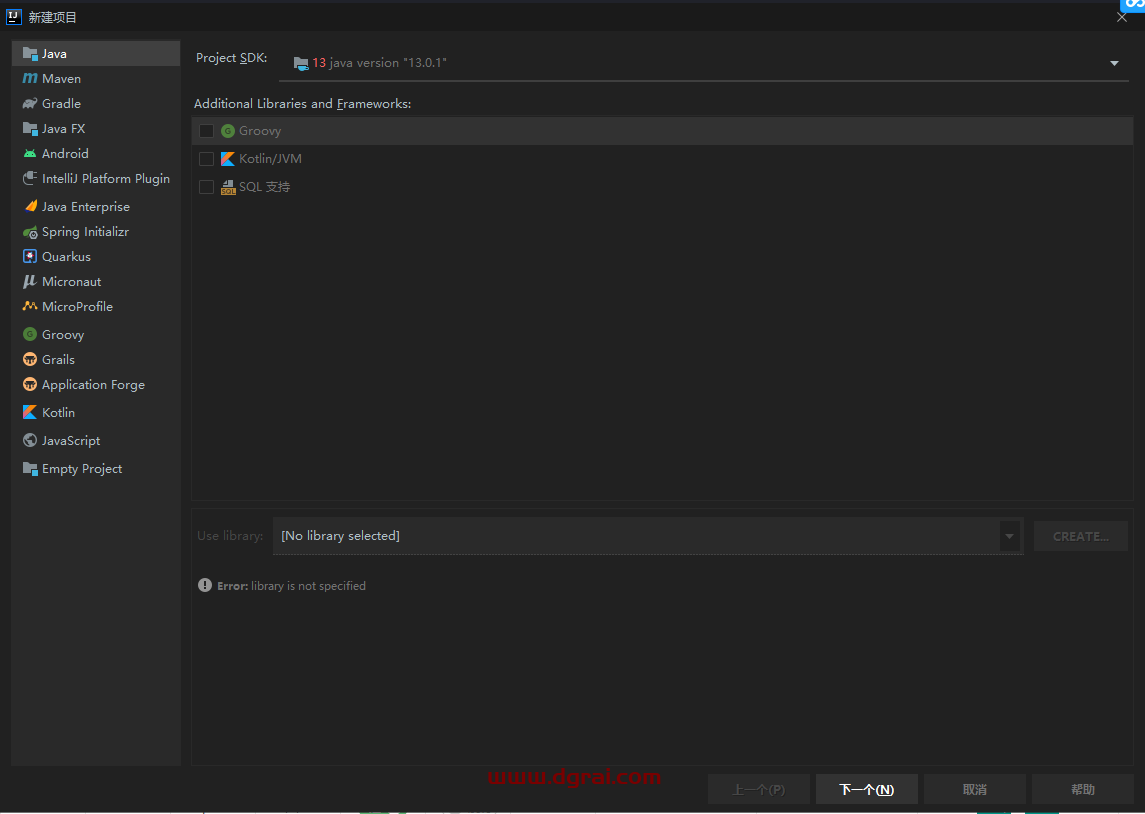1145x814 pixels.
Task: Expand the library combo box arrow
Action: [1010, 536]
